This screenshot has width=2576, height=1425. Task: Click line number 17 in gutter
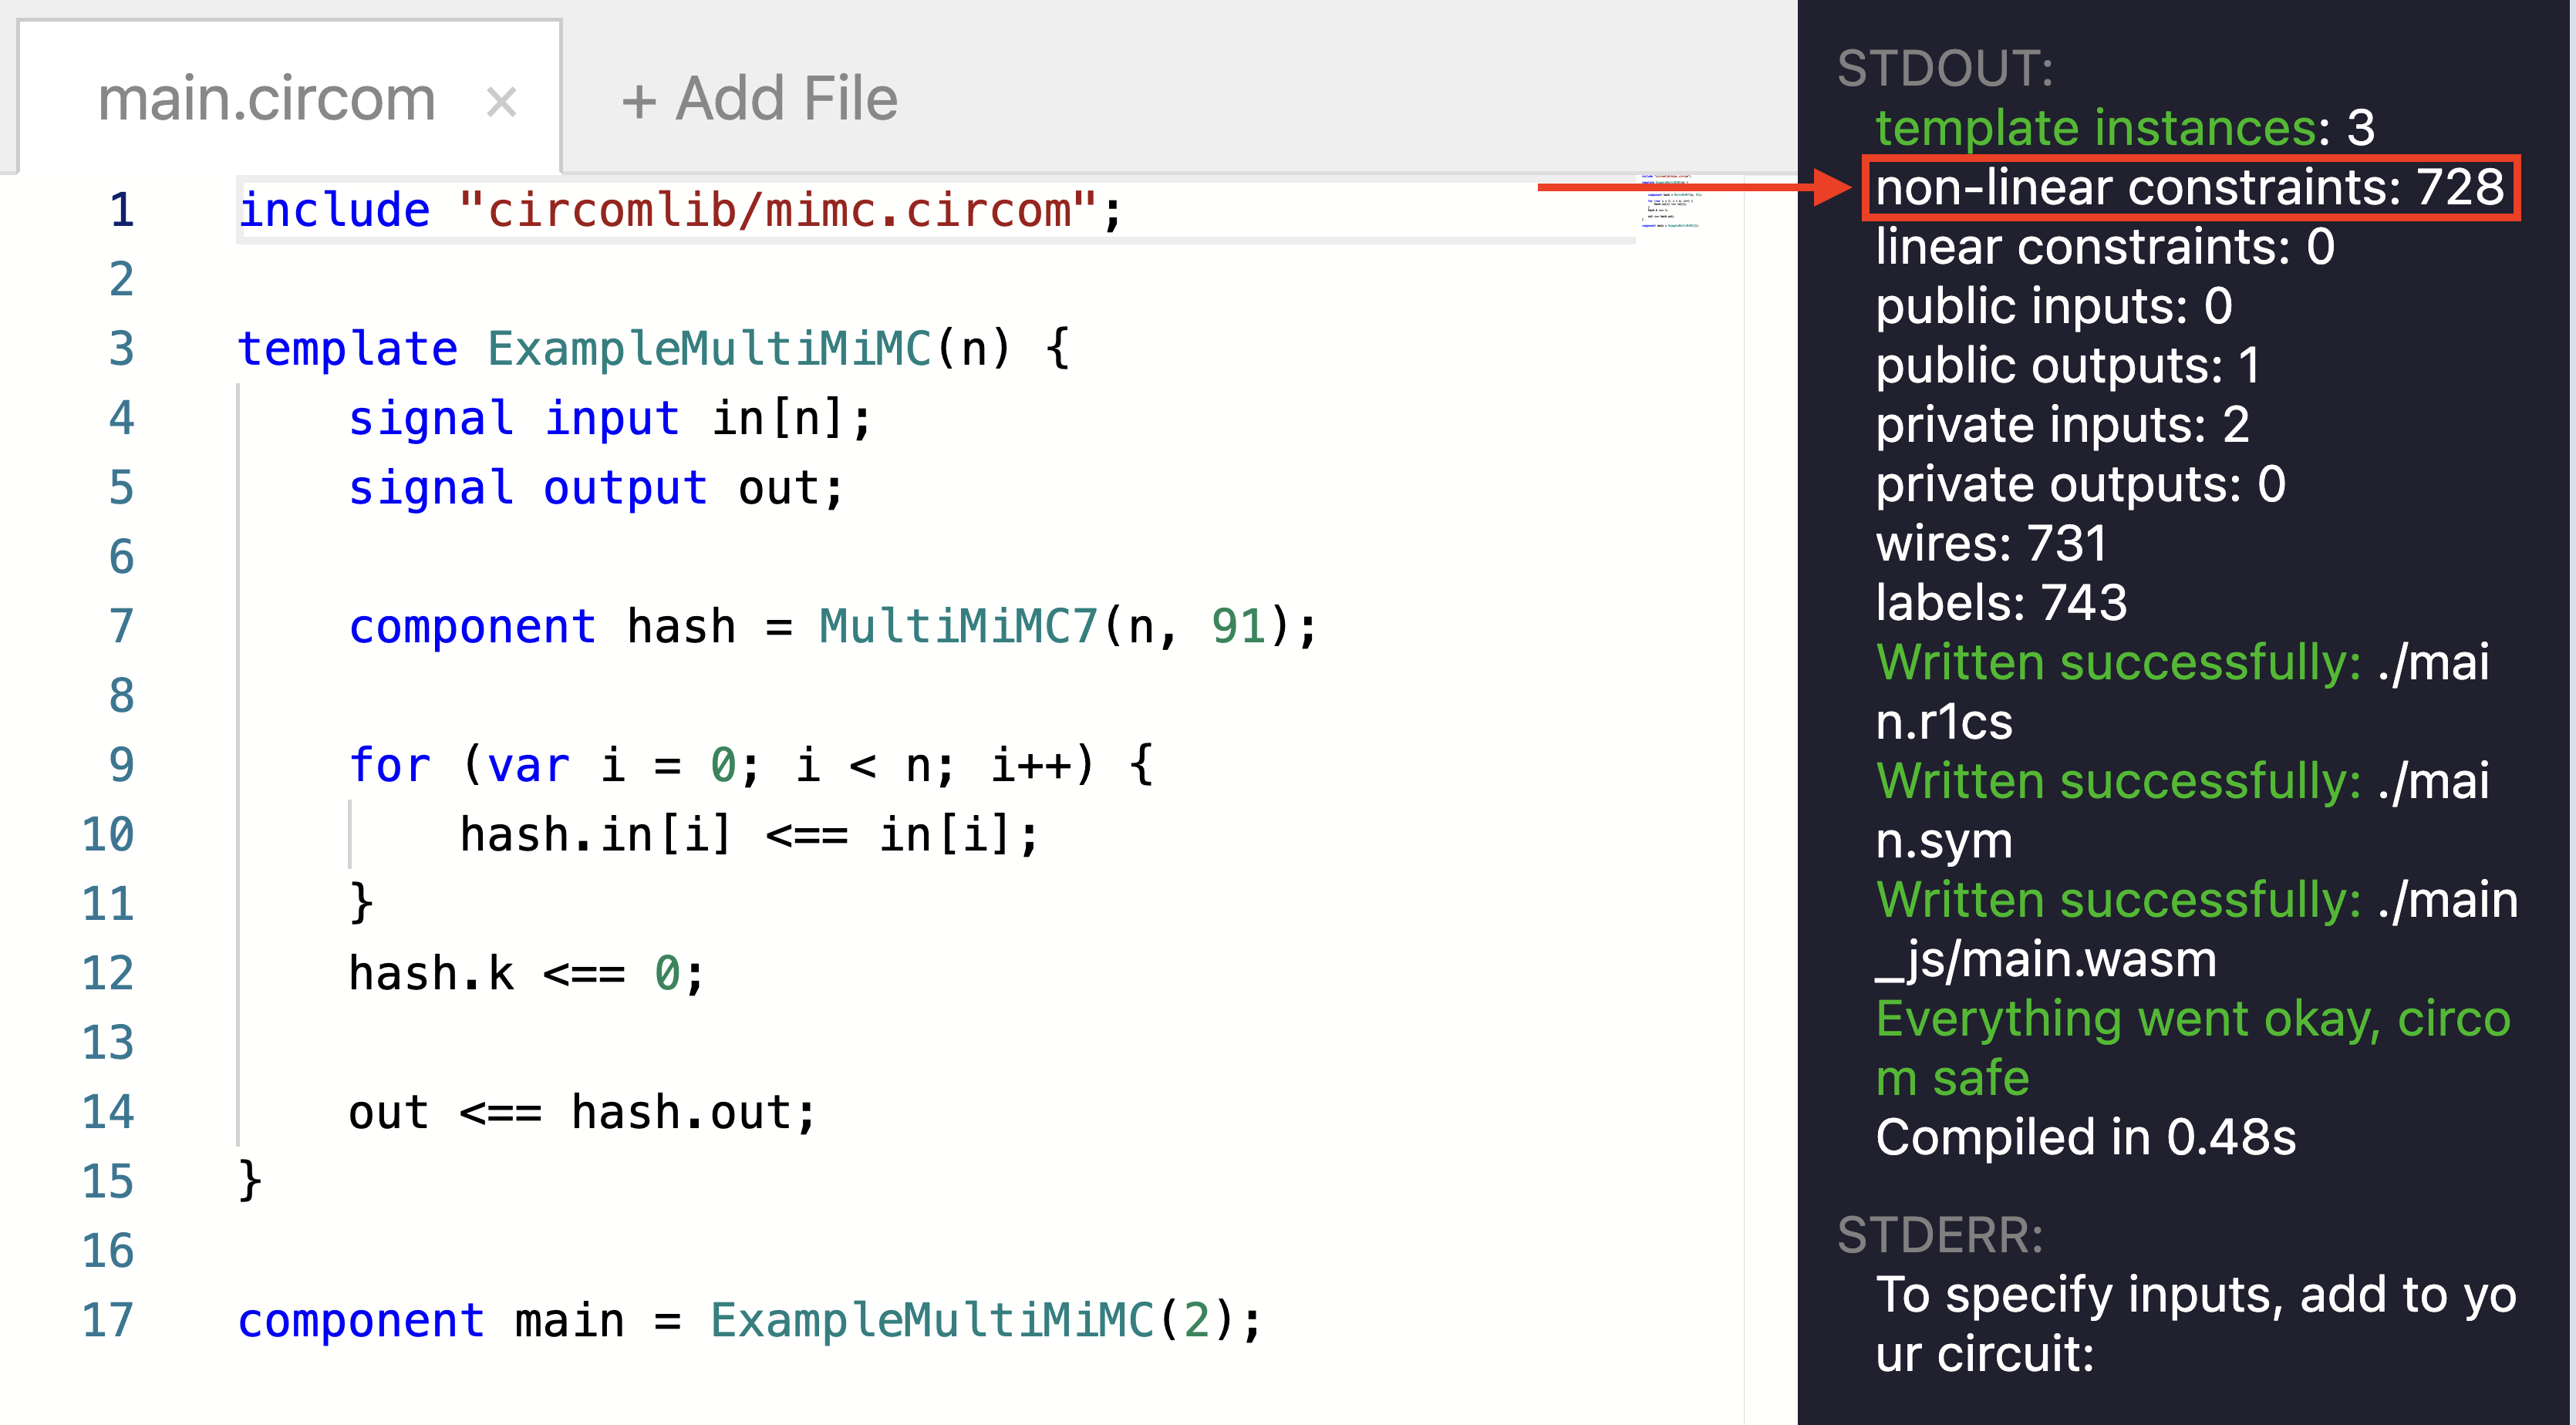[108, 1320]
